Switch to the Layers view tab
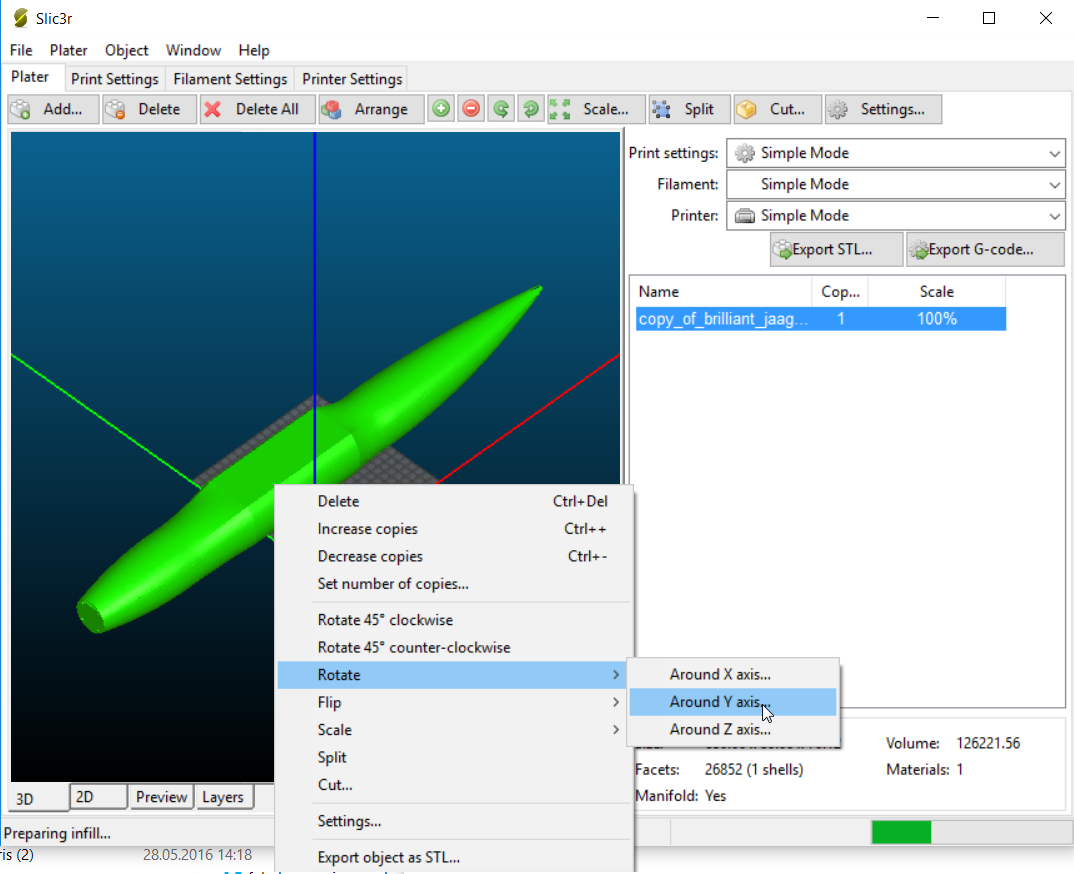 (x=223, y=797)
